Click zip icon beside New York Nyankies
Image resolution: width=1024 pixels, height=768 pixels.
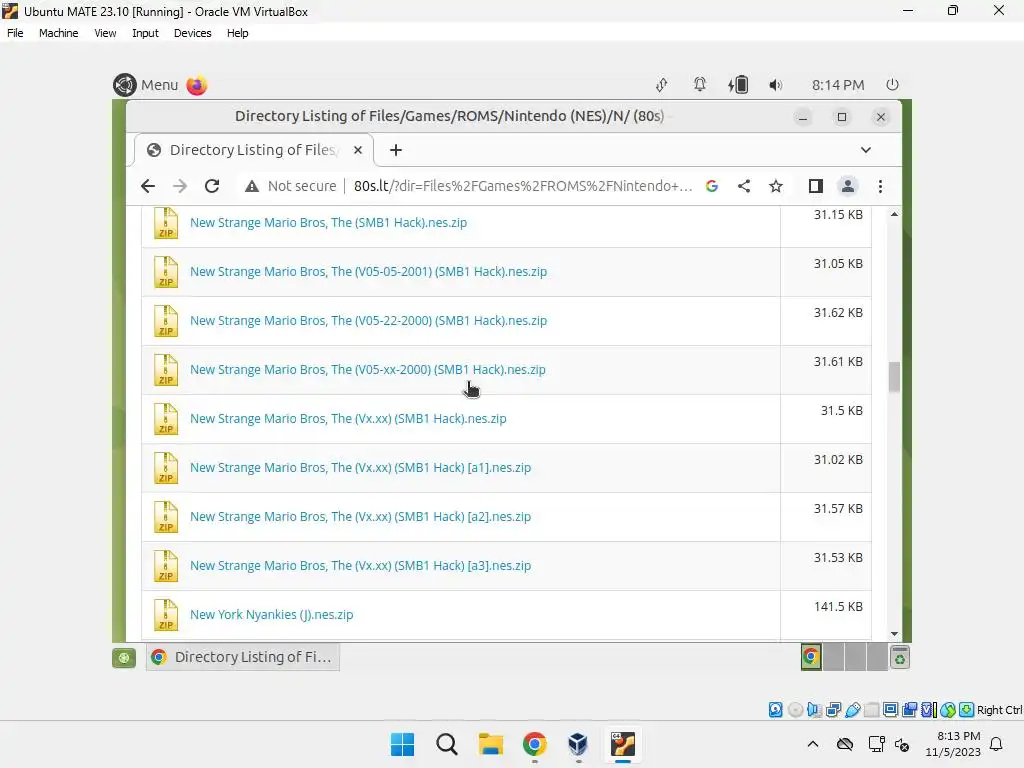[x=166, y=615]
